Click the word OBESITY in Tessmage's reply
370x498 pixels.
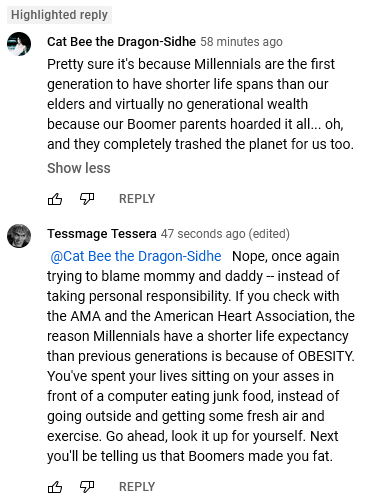coord(325,356)
